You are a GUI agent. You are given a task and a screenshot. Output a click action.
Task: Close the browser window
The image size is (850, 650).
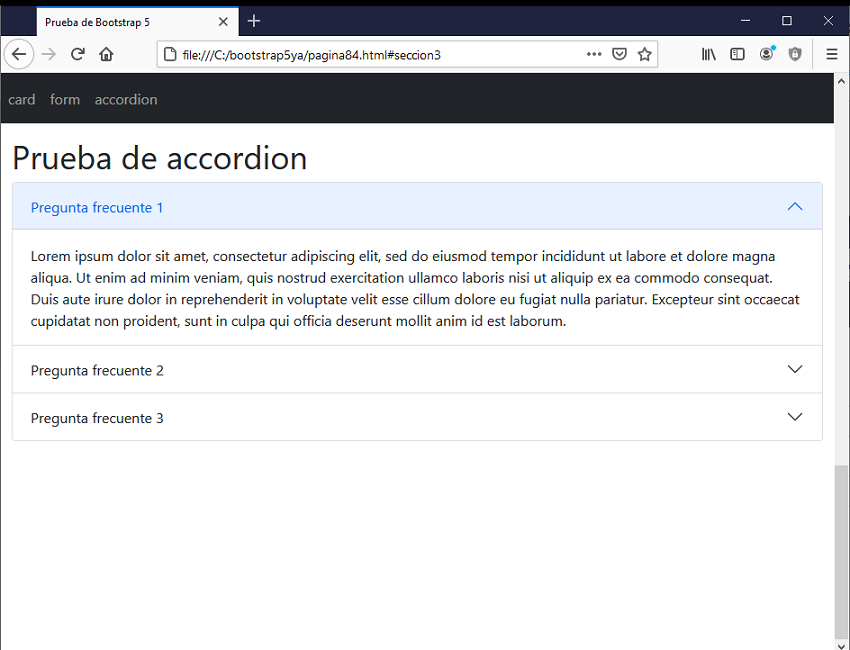[828, 21]
